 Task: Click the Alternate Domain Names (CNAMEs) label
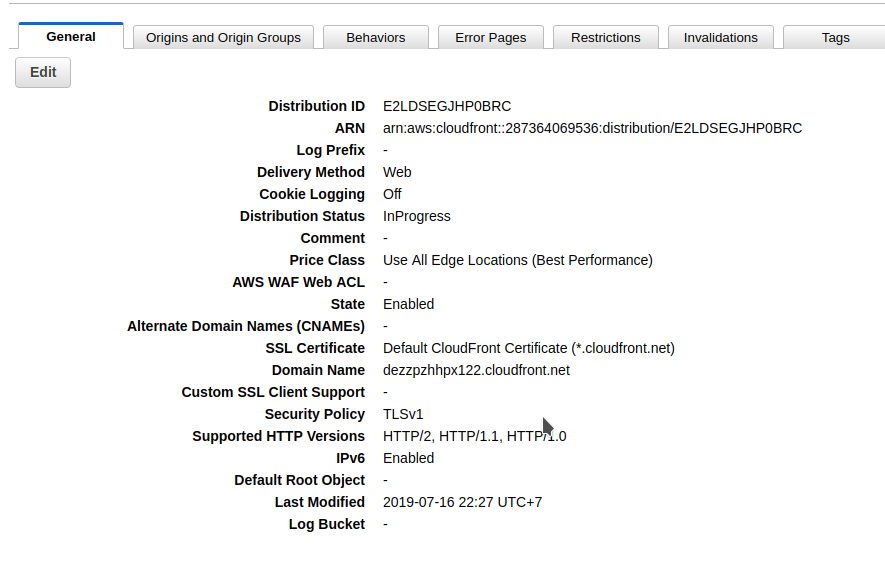click(246, 326)
